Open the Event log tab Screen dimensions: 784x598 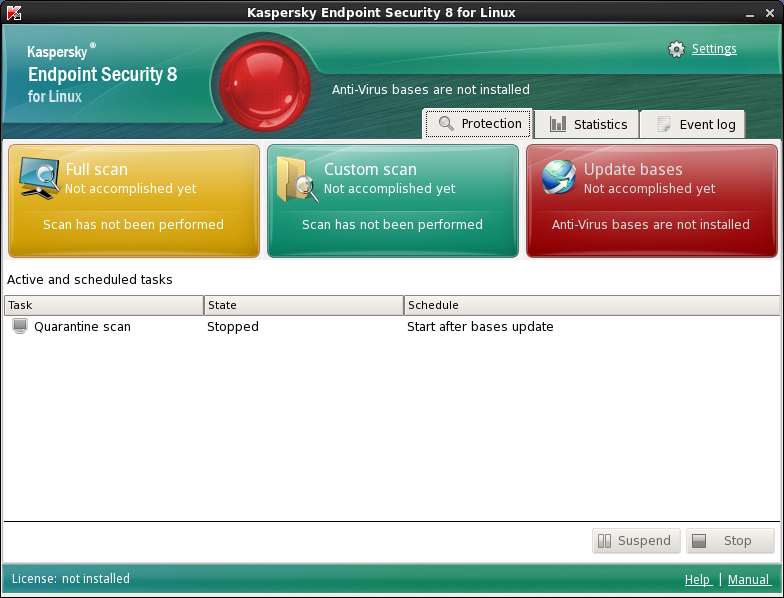point(693,124)
